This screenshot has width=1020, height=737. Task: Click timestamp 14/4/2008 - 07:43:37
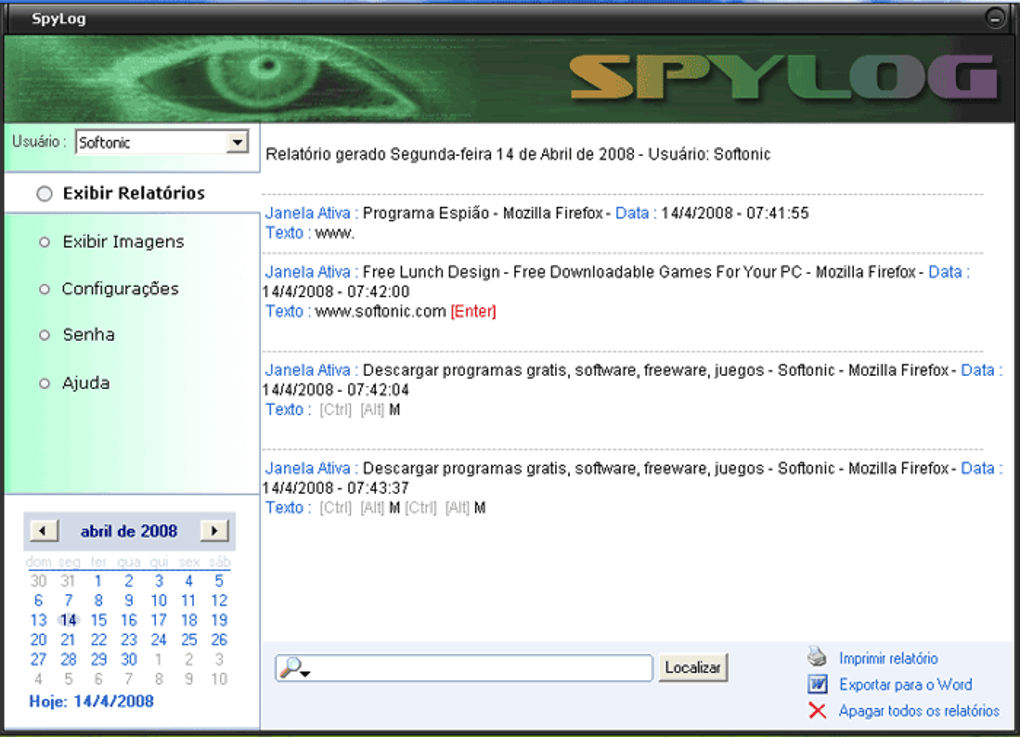point(336,488)
